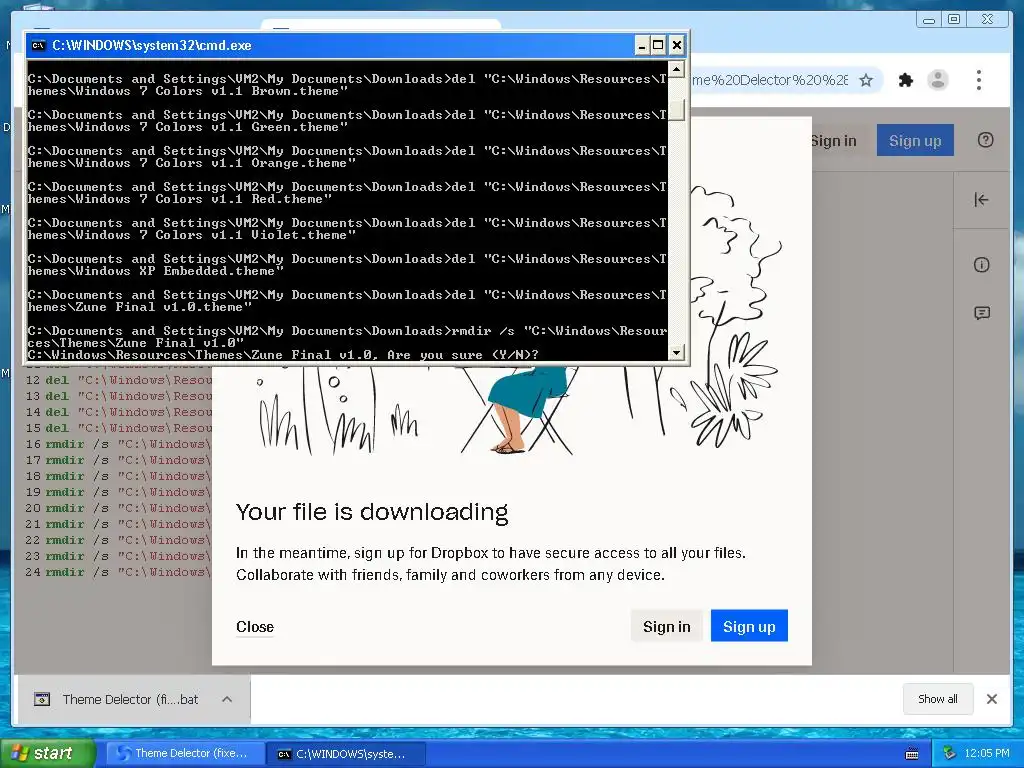This screenshot has height=768, width=1024.
Task: Close the Chrome downloads bar
Action: [x=991, y=699]
